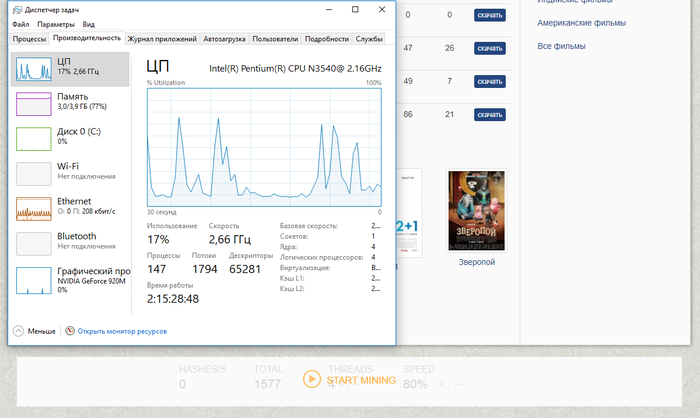Screen dimensions: 700x418
Task: Open the Зверопой movie poster thumbnail
Action: (x=476, y=211)
